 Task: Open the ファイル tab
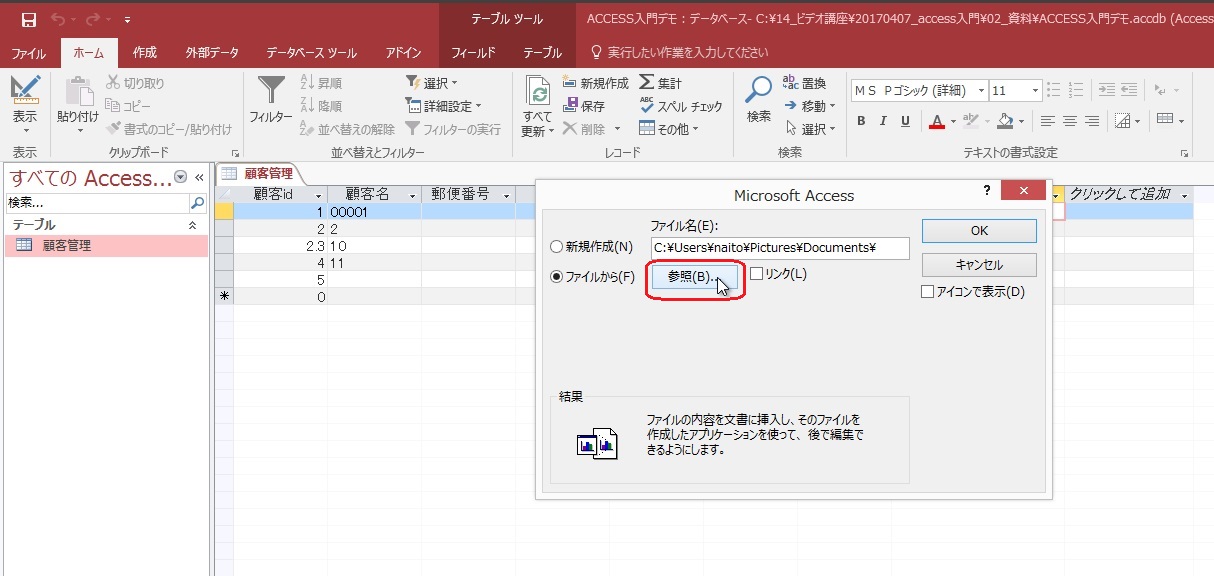tap(29, 53)
